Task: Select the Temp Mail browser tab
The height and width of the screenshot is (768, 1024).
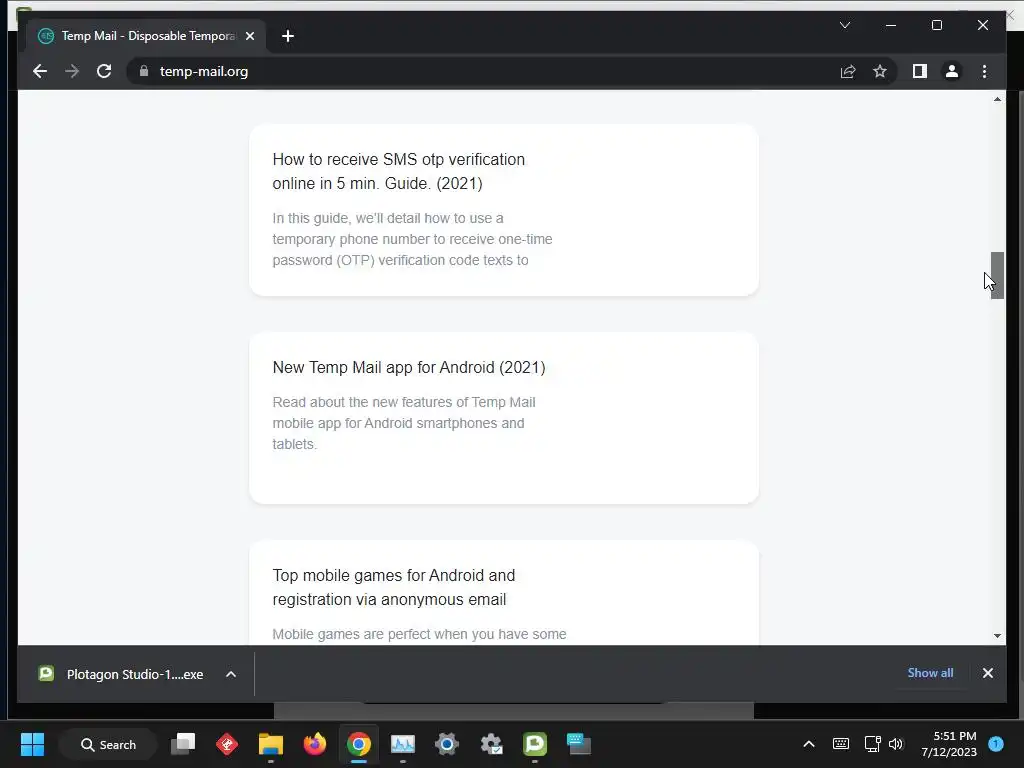Action: pos(146,36)
